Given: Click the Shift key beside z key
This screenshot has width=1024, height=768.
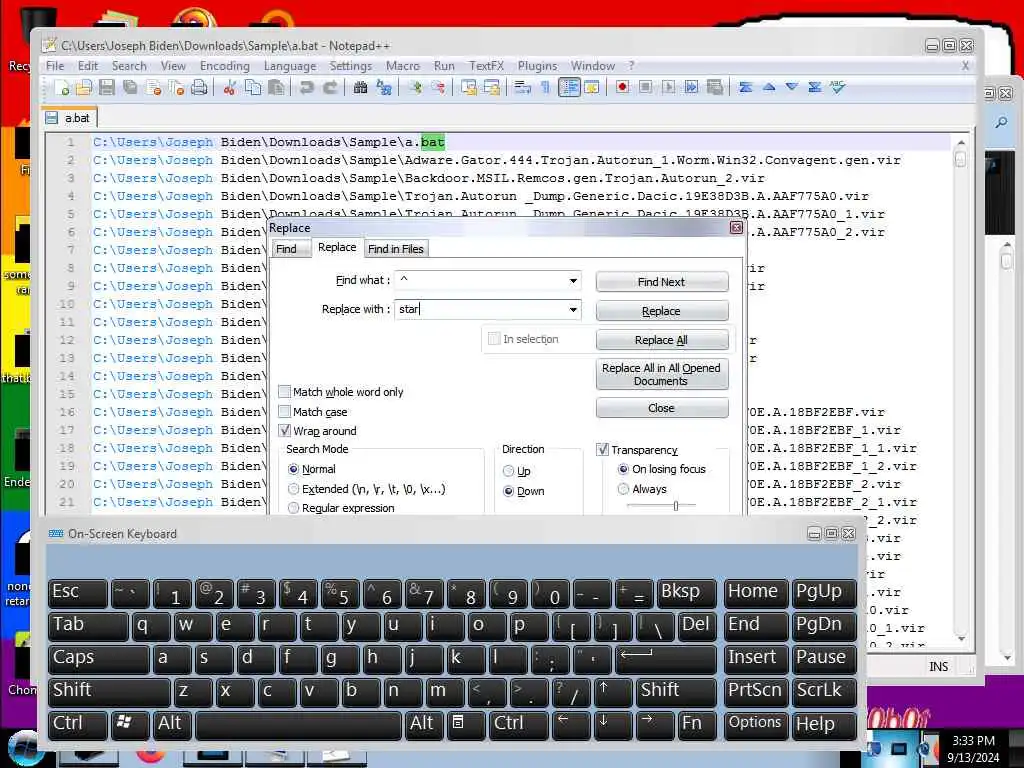Looking at the screenshot, I should pyautogui.click(x=109, y=692).
